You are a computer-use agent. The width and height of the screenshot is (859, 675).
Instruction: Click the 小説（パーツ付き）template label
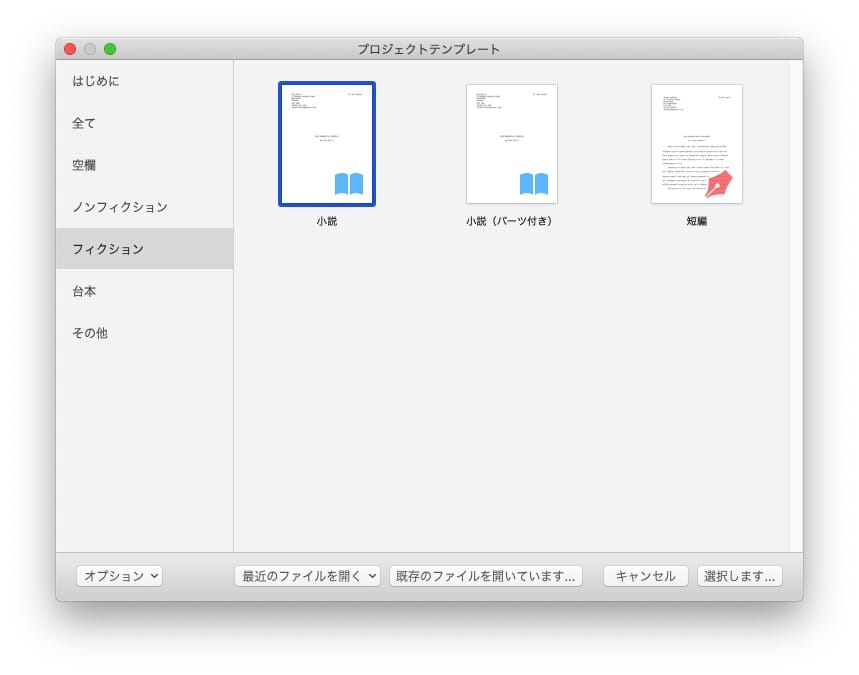tap(509, 221)
